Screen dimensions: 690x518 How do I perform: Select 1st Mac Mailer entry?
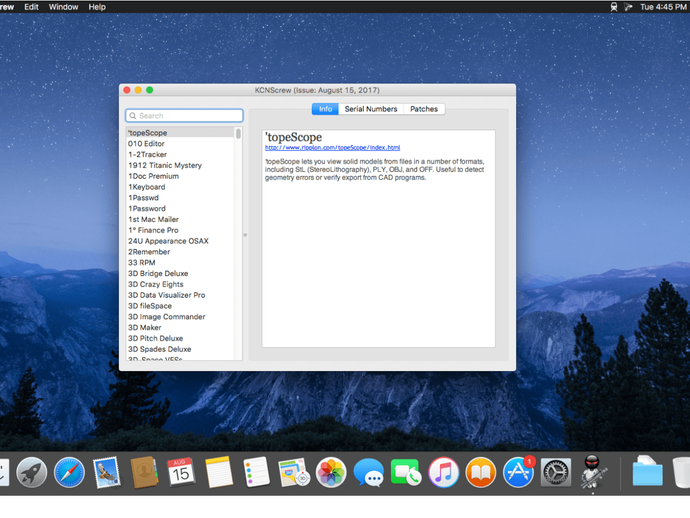(x=180, y=219)
